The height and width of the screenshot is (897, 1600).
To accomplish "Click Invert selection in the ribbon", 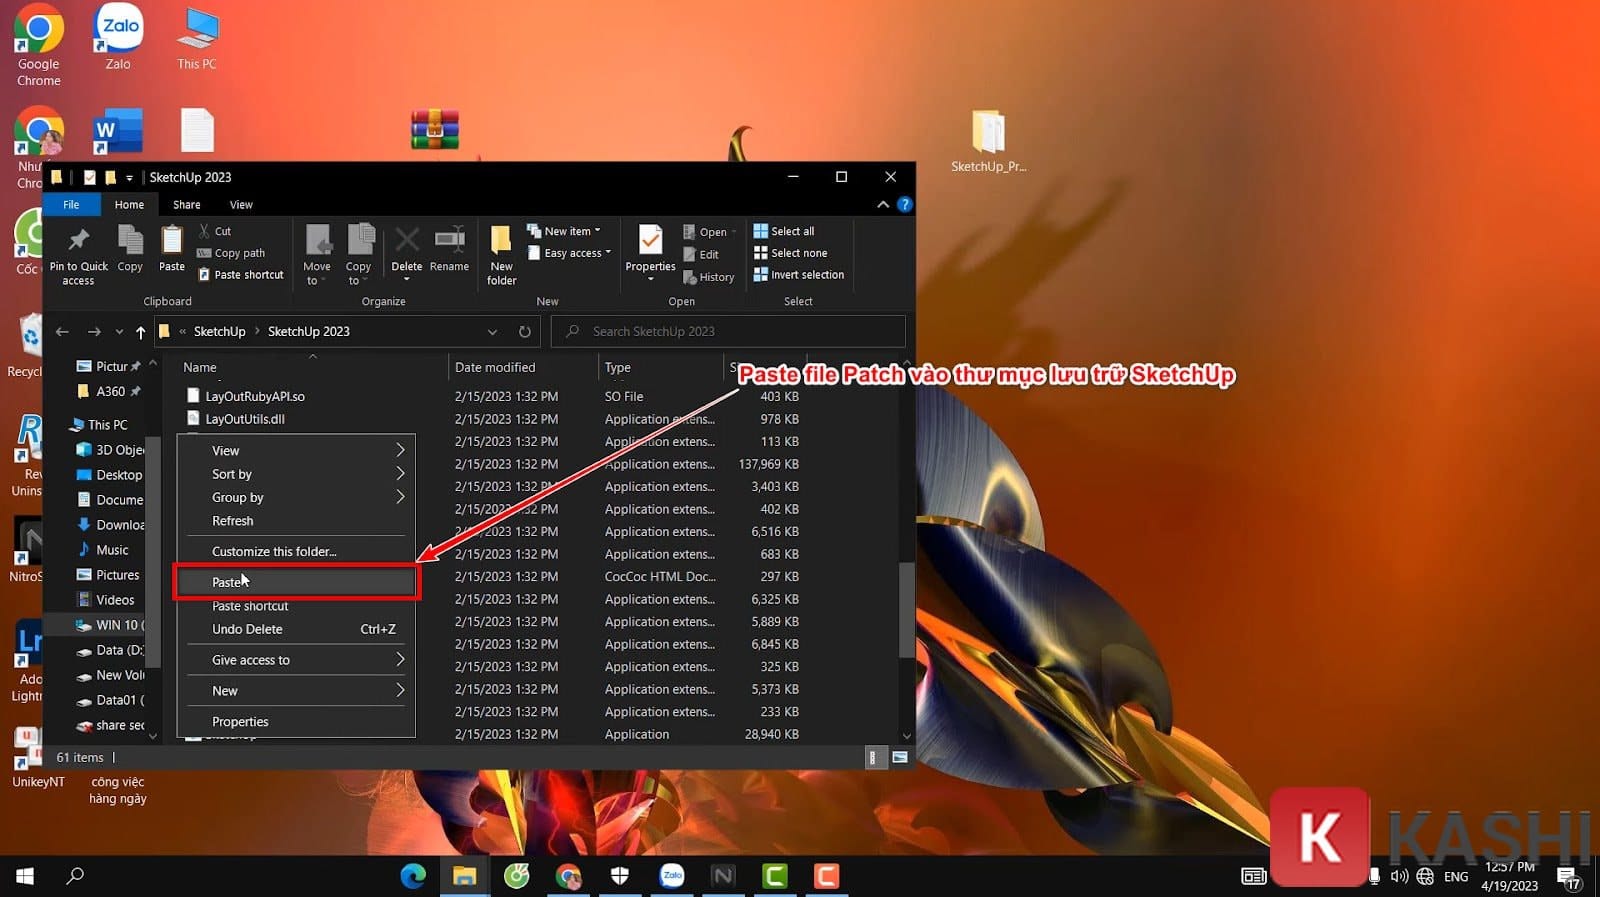I will (798, 275).
